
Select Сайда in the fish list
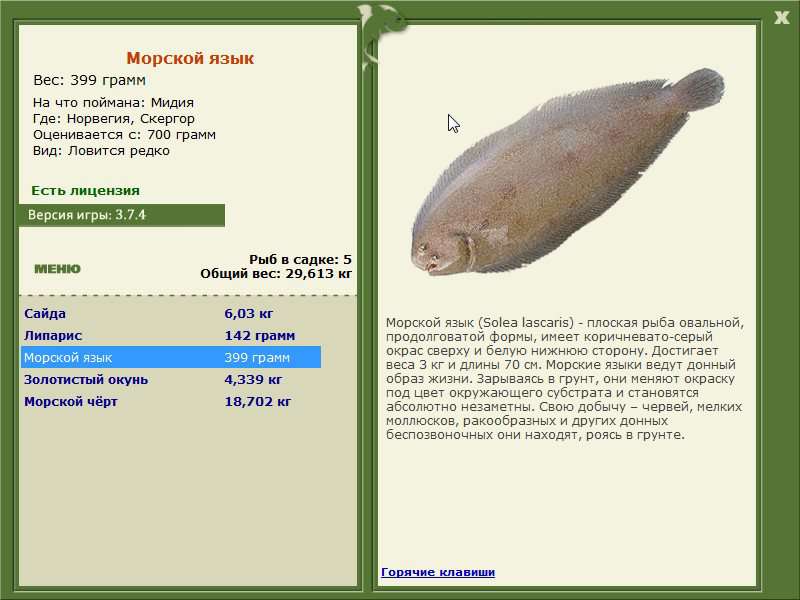[x=45, y=313]
